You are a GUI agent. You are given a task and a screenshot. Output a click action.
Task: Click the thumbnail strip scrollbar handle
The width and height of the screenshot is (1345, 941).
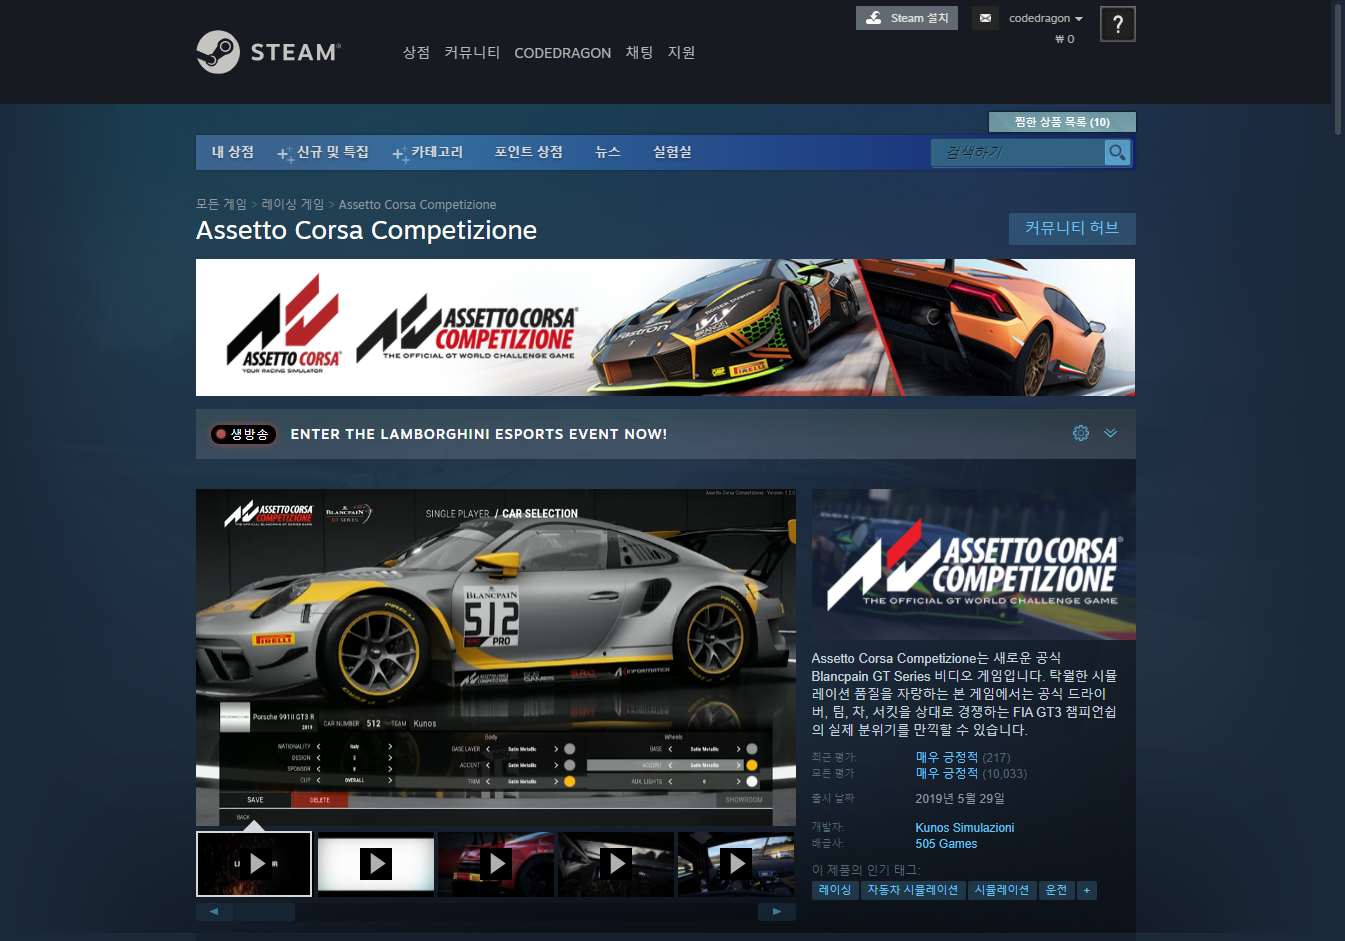(265, 912)
